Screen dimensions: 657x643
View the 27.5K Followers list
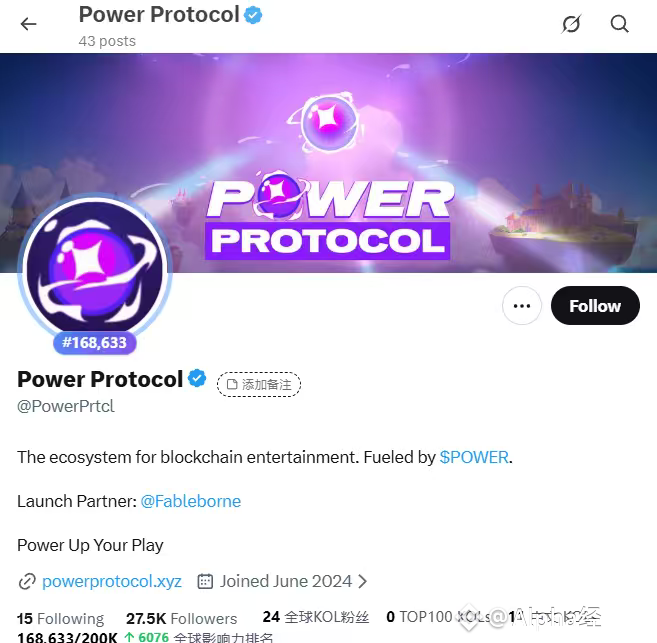pyautogui.click(x=181, y=618)
